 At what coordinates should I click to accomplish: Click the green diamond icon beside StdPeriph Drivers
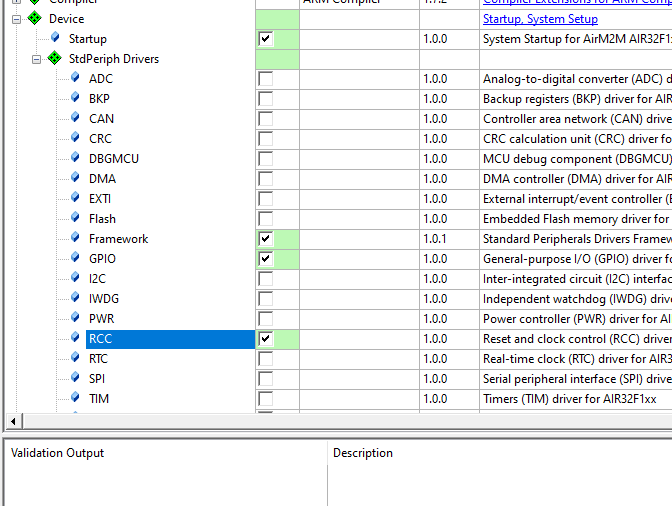54,59
